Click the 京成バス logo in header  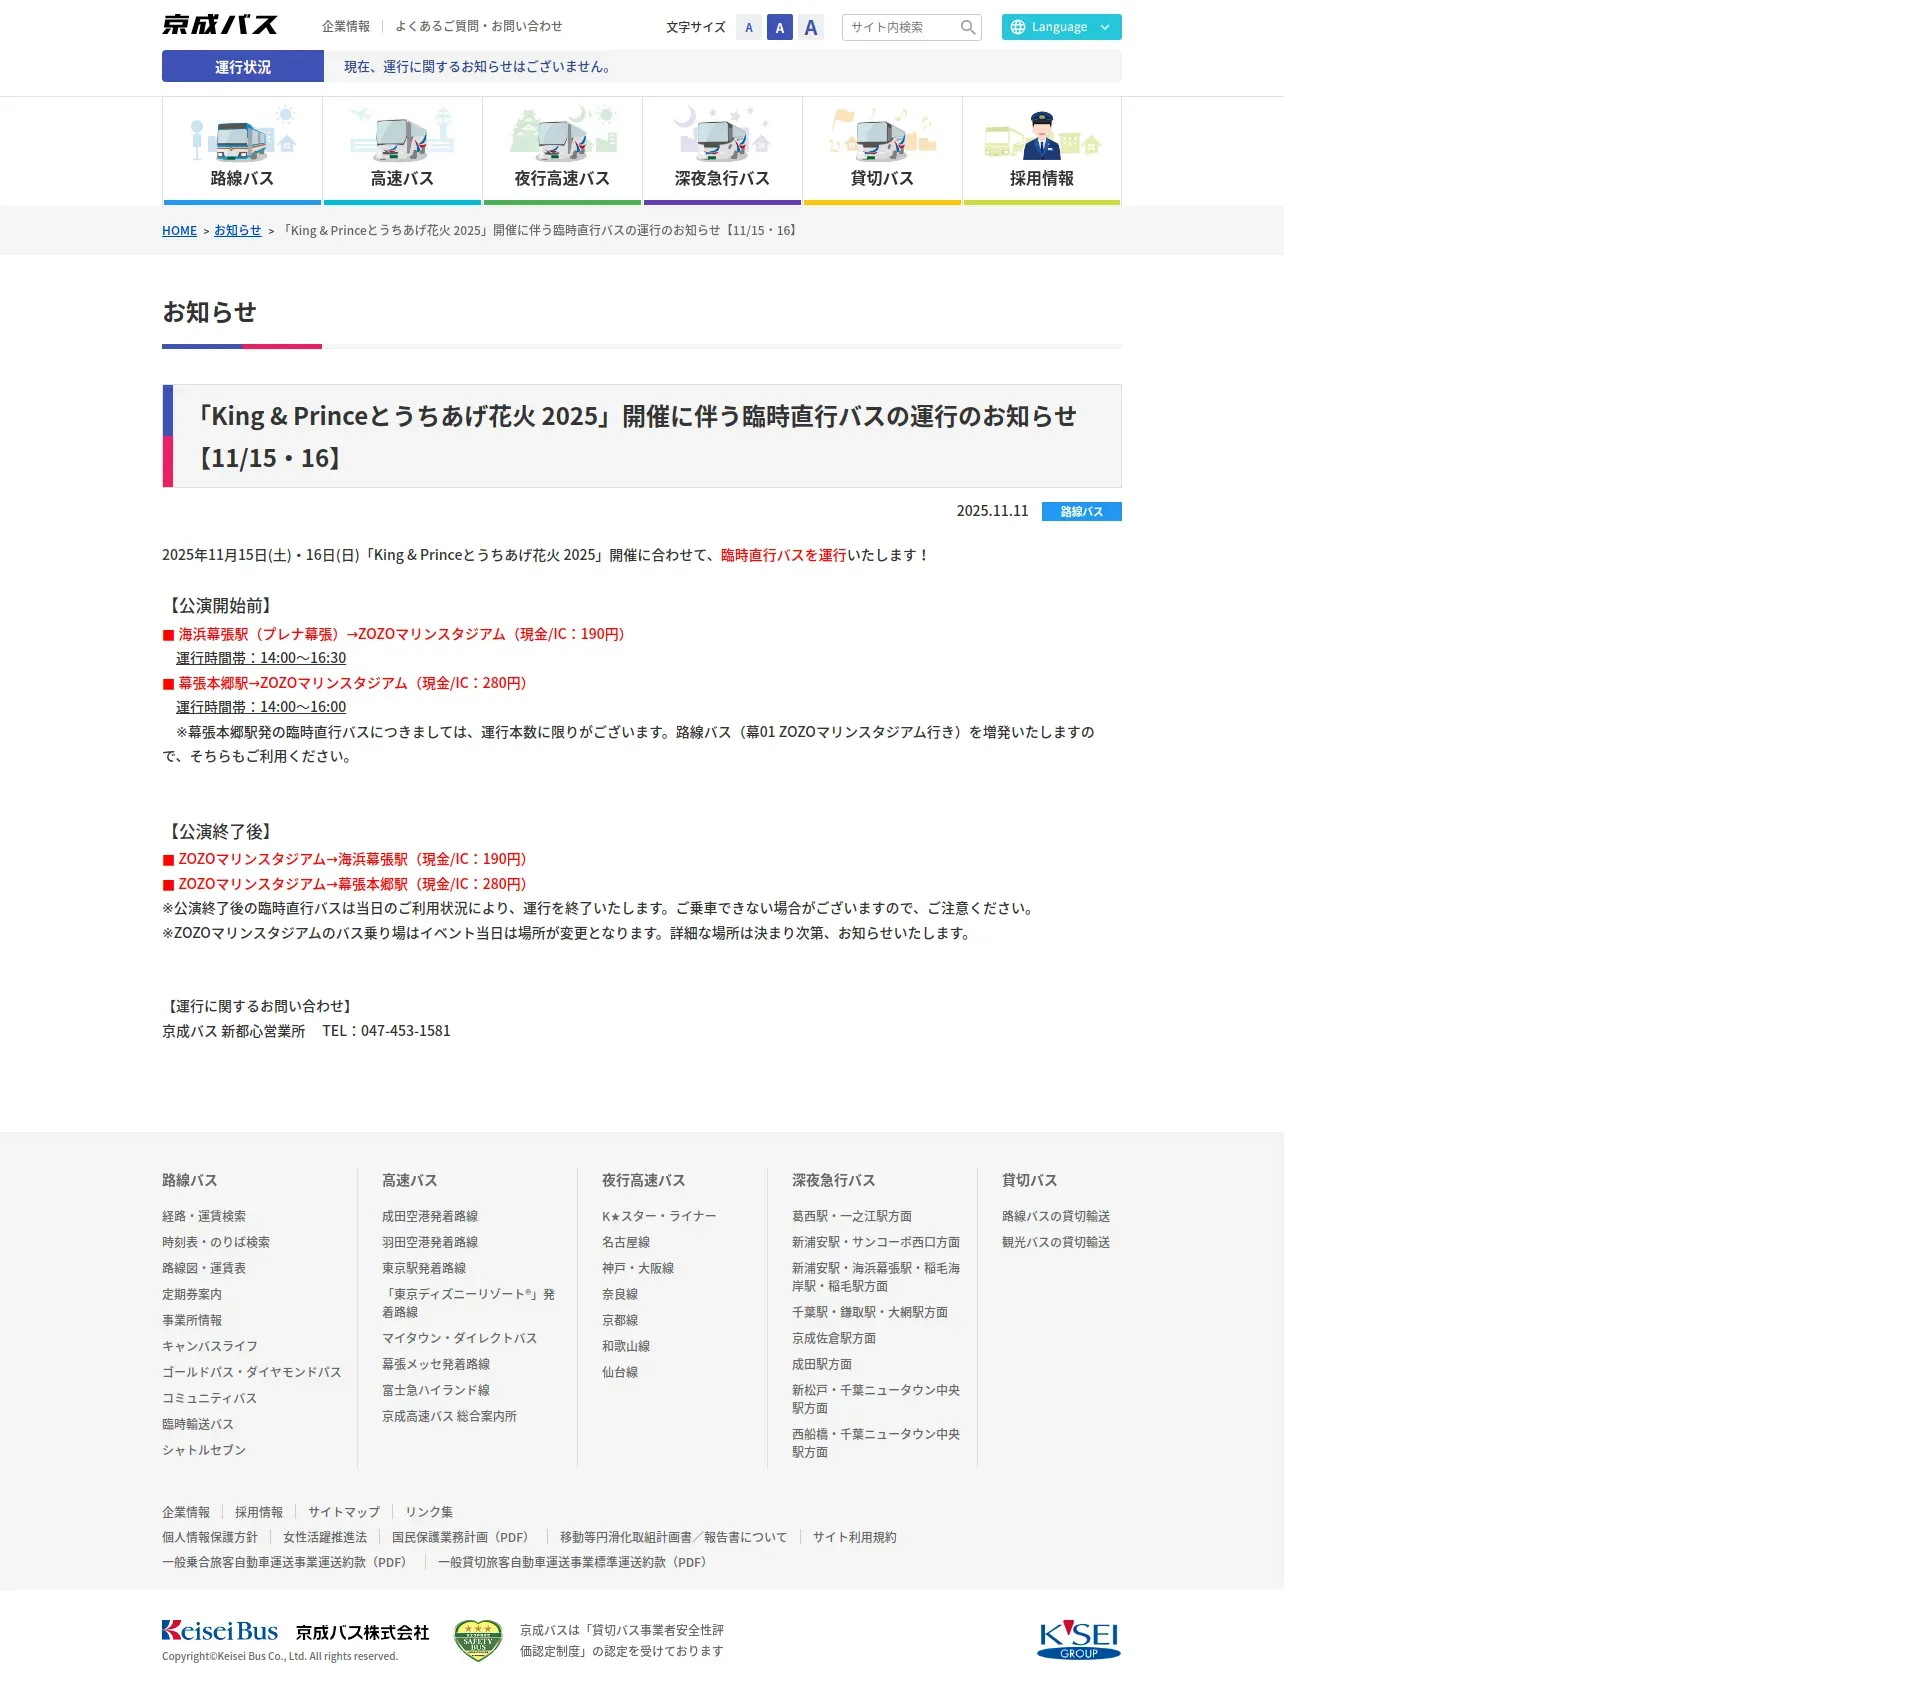pyautogui.click(x=220, y=26)
